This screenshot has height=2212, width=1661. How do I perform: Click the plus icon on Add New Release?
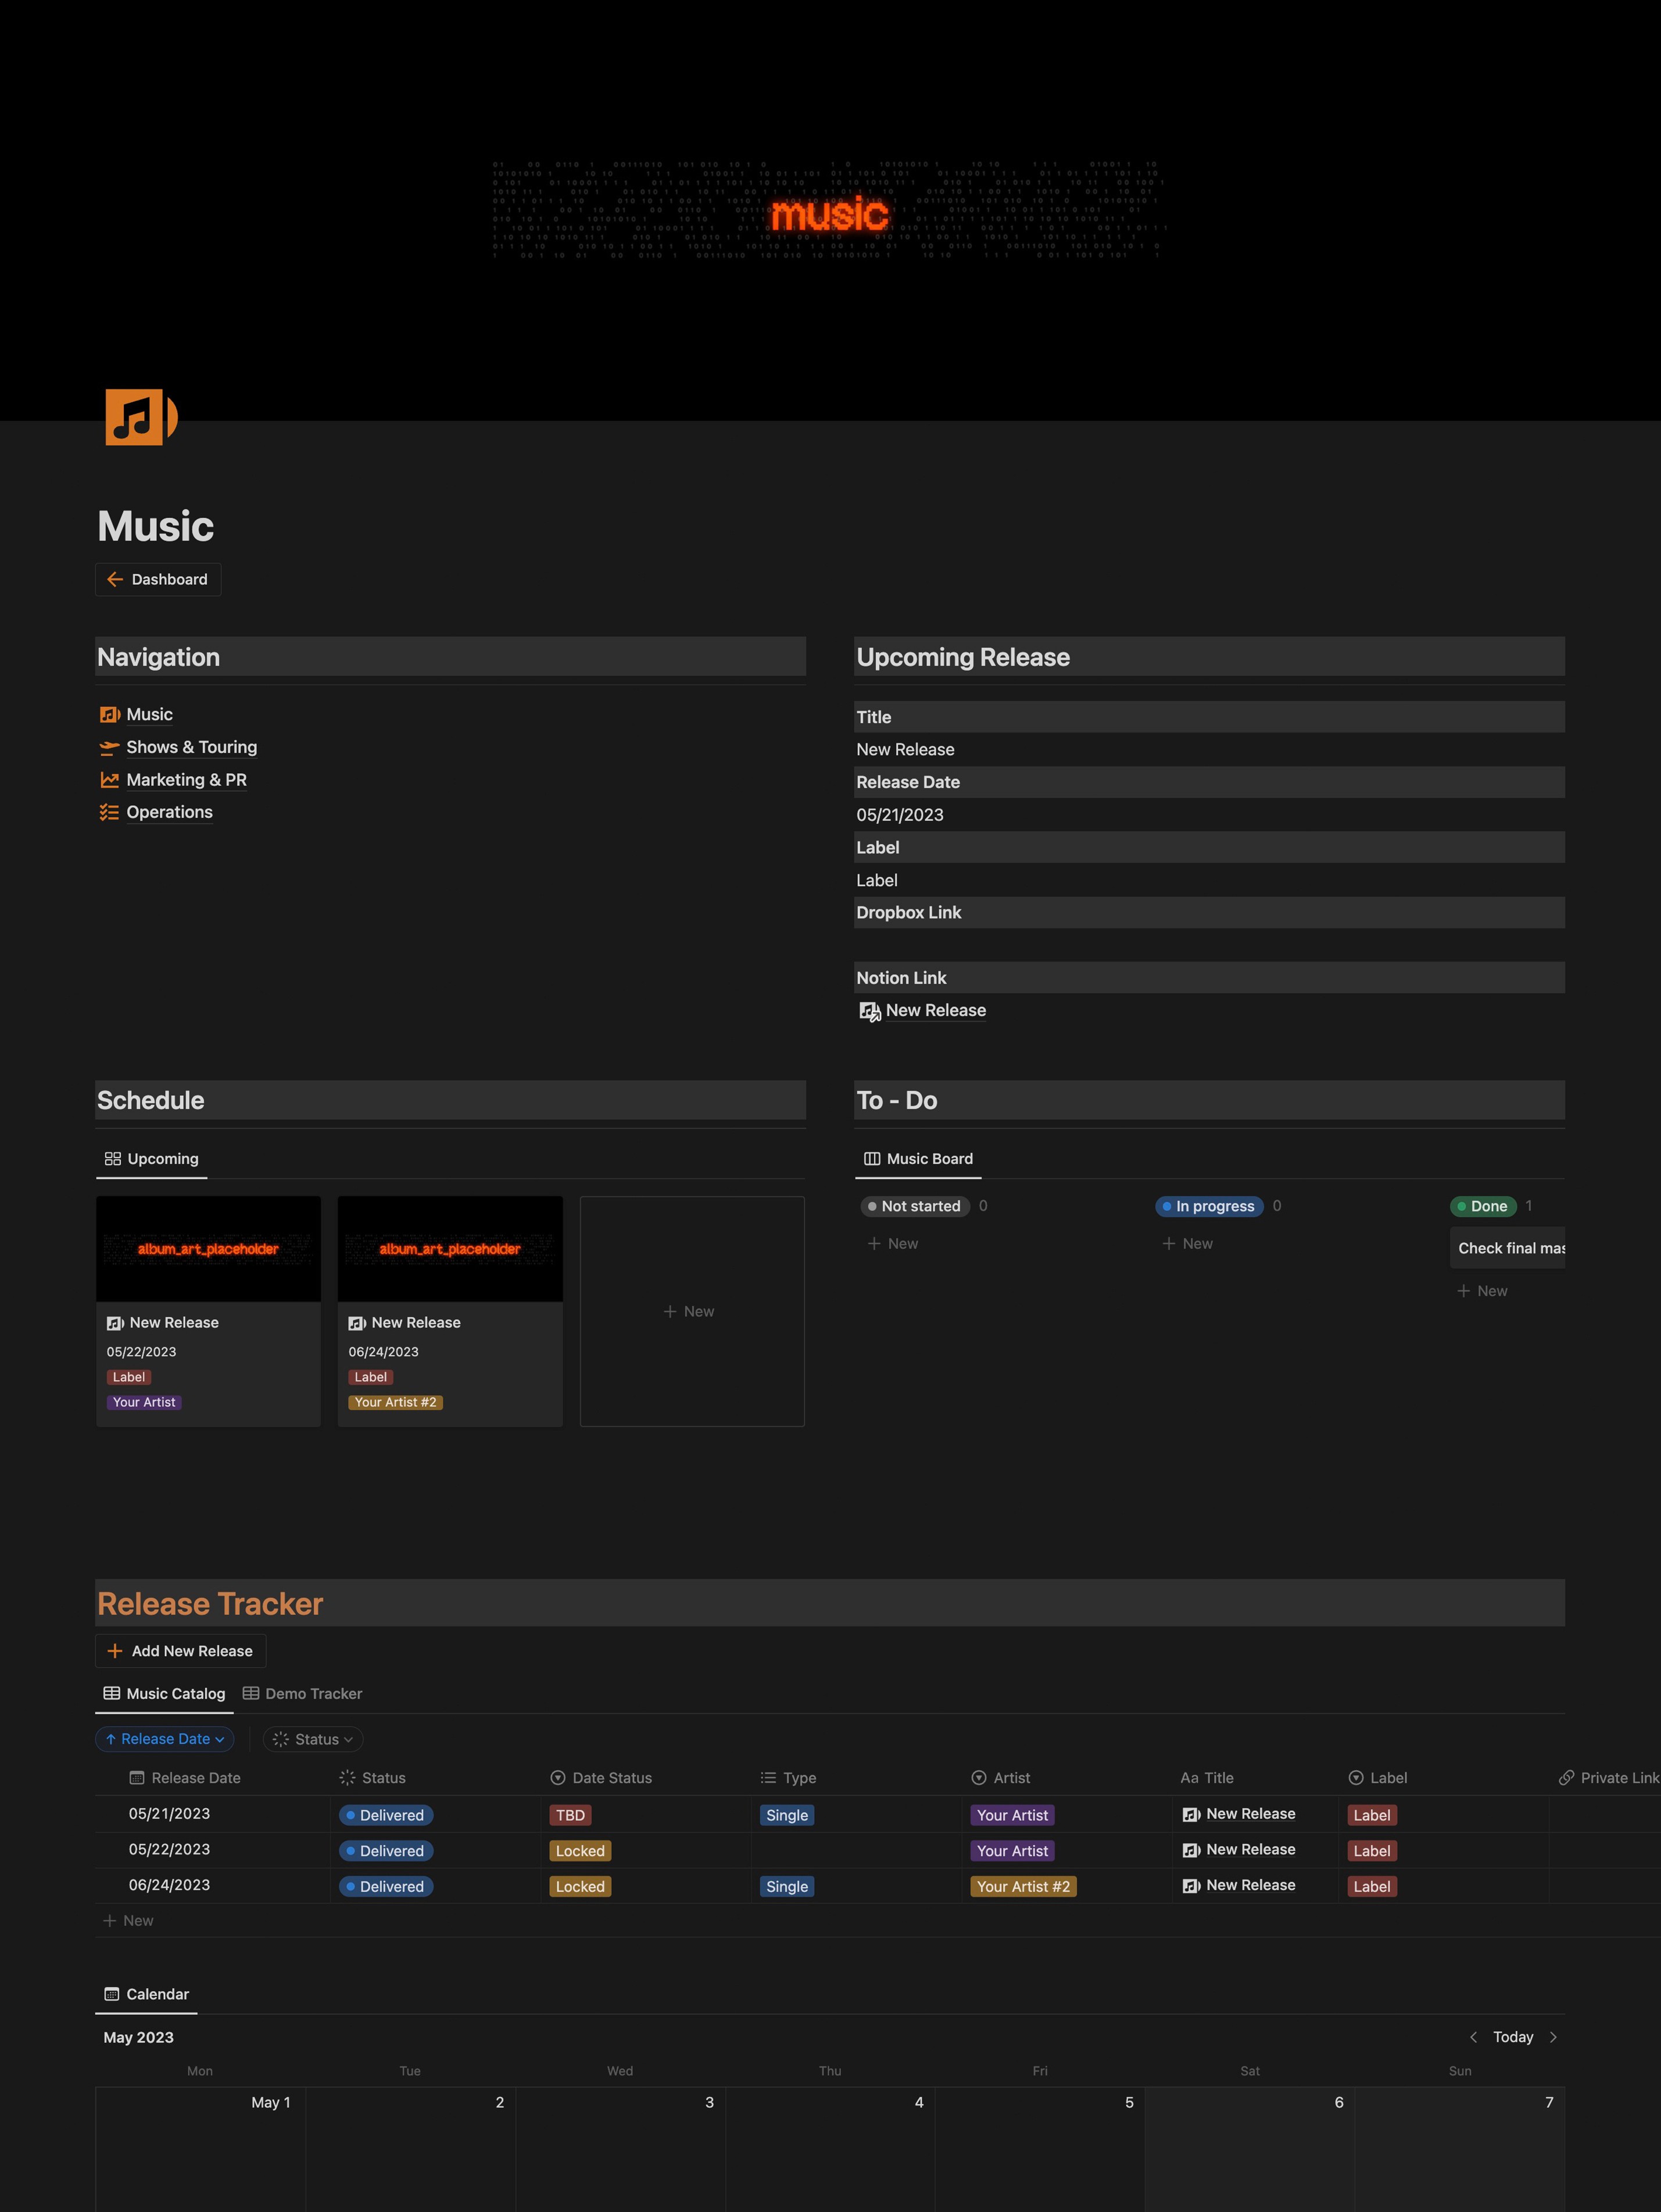click(115, 1651)
